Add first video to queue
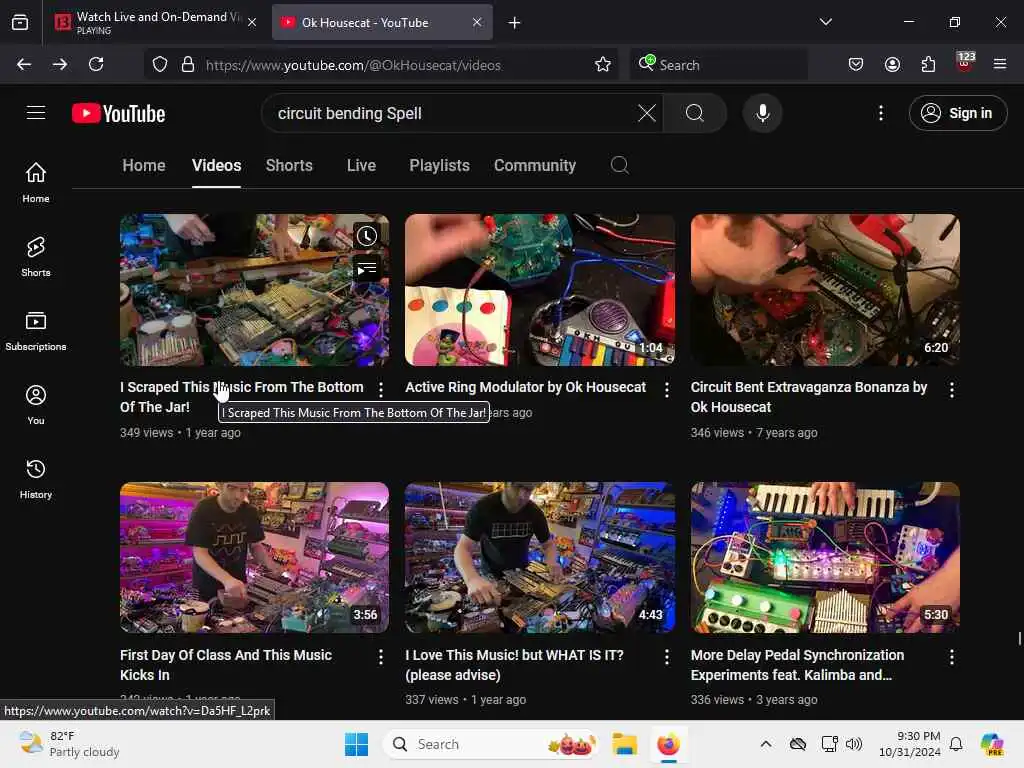 [367, 268]
